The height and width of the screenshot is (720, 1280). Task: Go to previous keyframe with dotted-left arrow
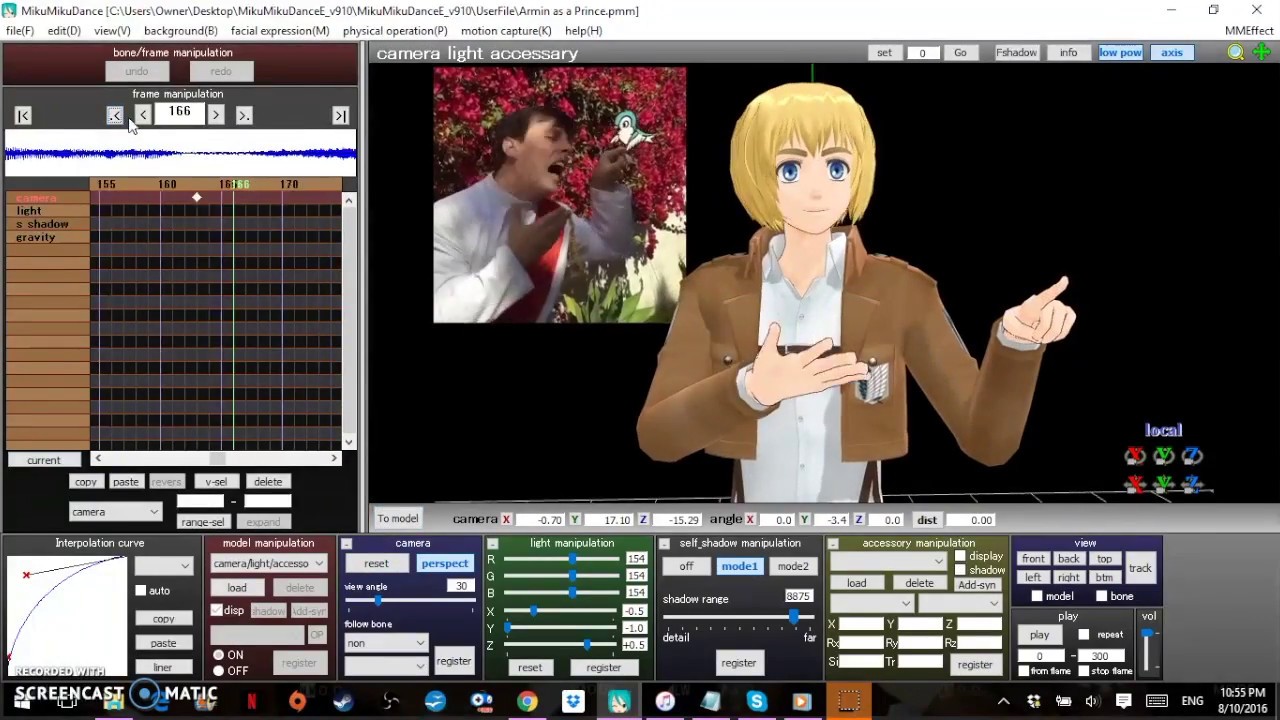click(x=115, y=116)
